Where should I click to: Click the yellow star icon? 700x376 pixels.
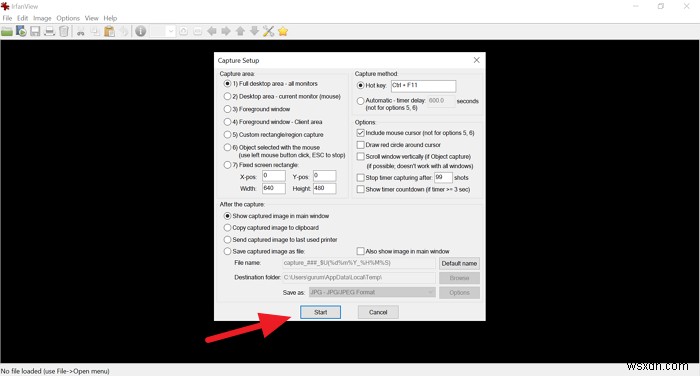(283, 31)
